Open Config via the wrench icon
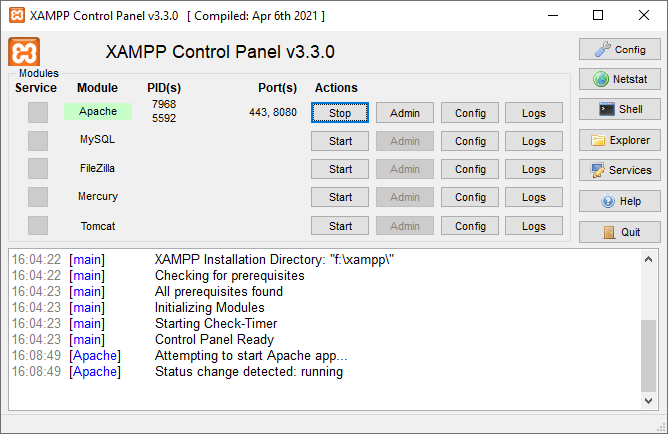The width and height of the screenshot is (668, 434). (x=602, y=49)
